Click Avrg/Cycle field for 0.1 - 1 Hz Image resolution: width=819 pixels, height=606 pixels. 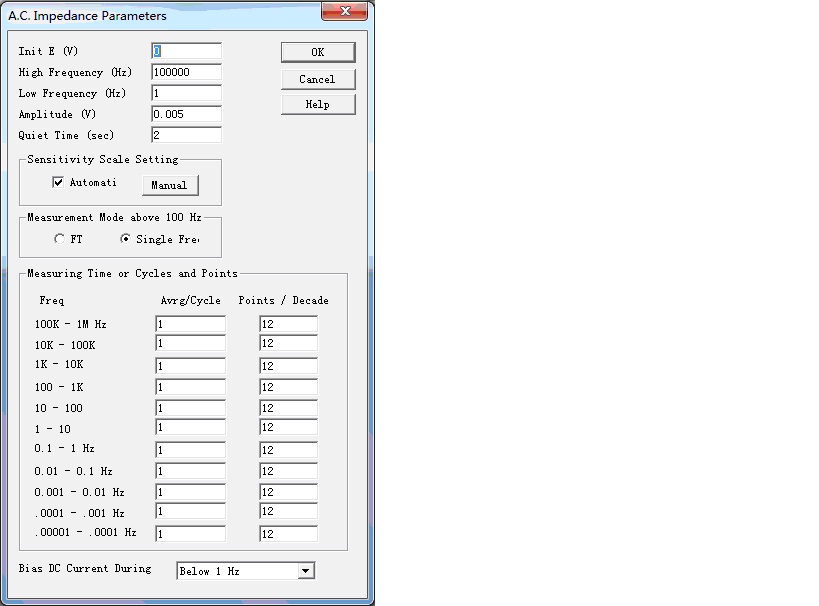coord(191,450)
